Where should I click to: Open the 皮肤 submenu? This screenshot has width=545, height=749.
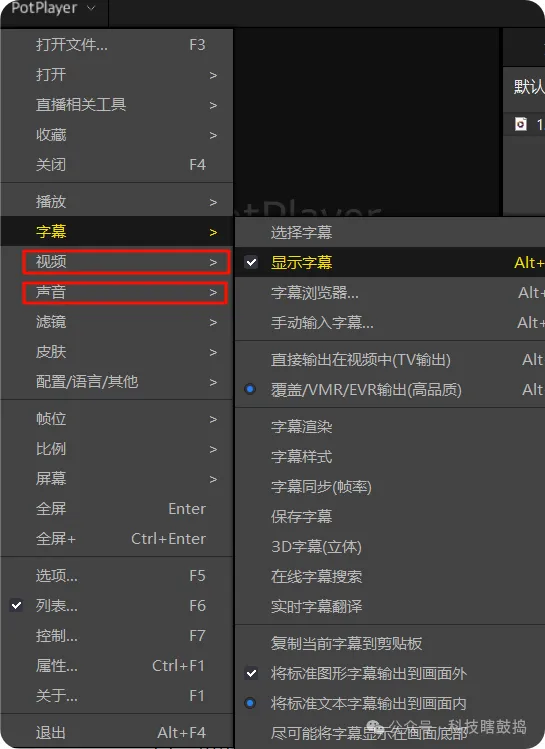coord(117,352)
